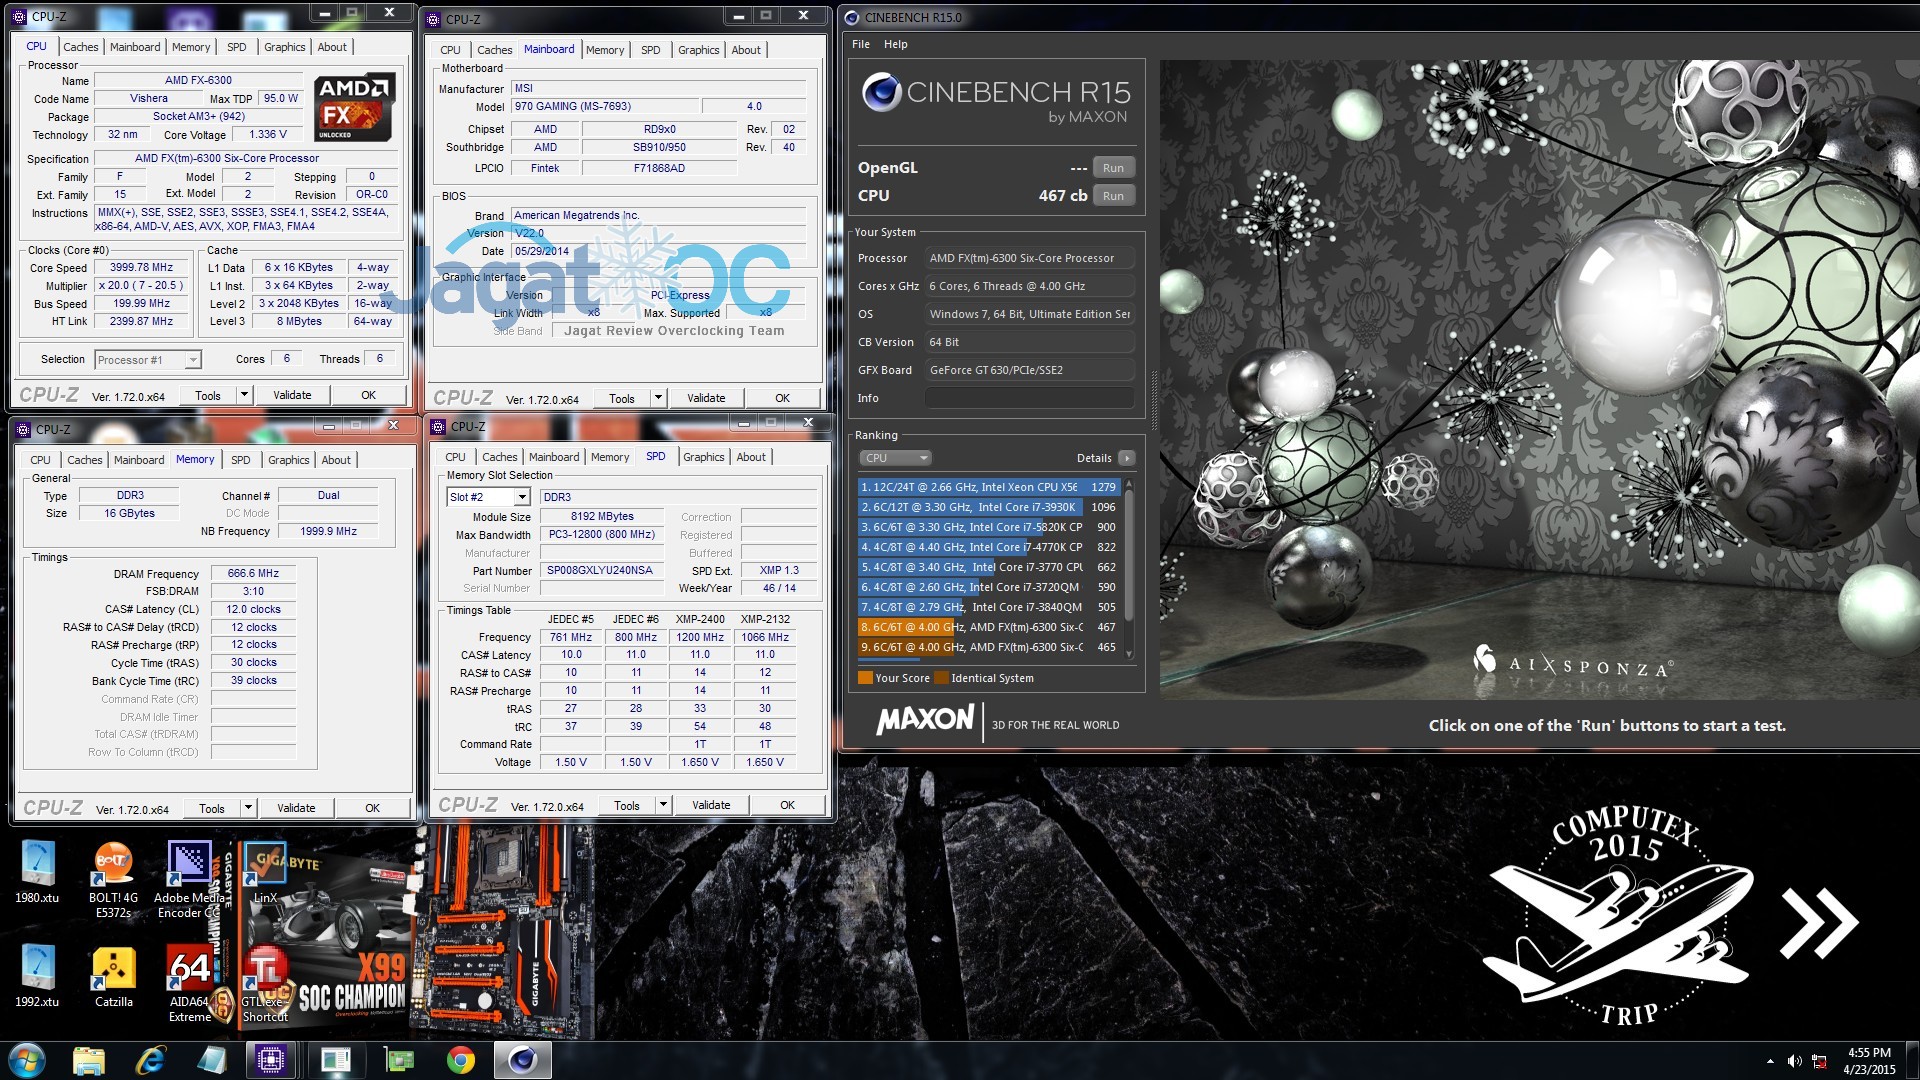Click the volume speaker tray icon

point(1794,1061)
